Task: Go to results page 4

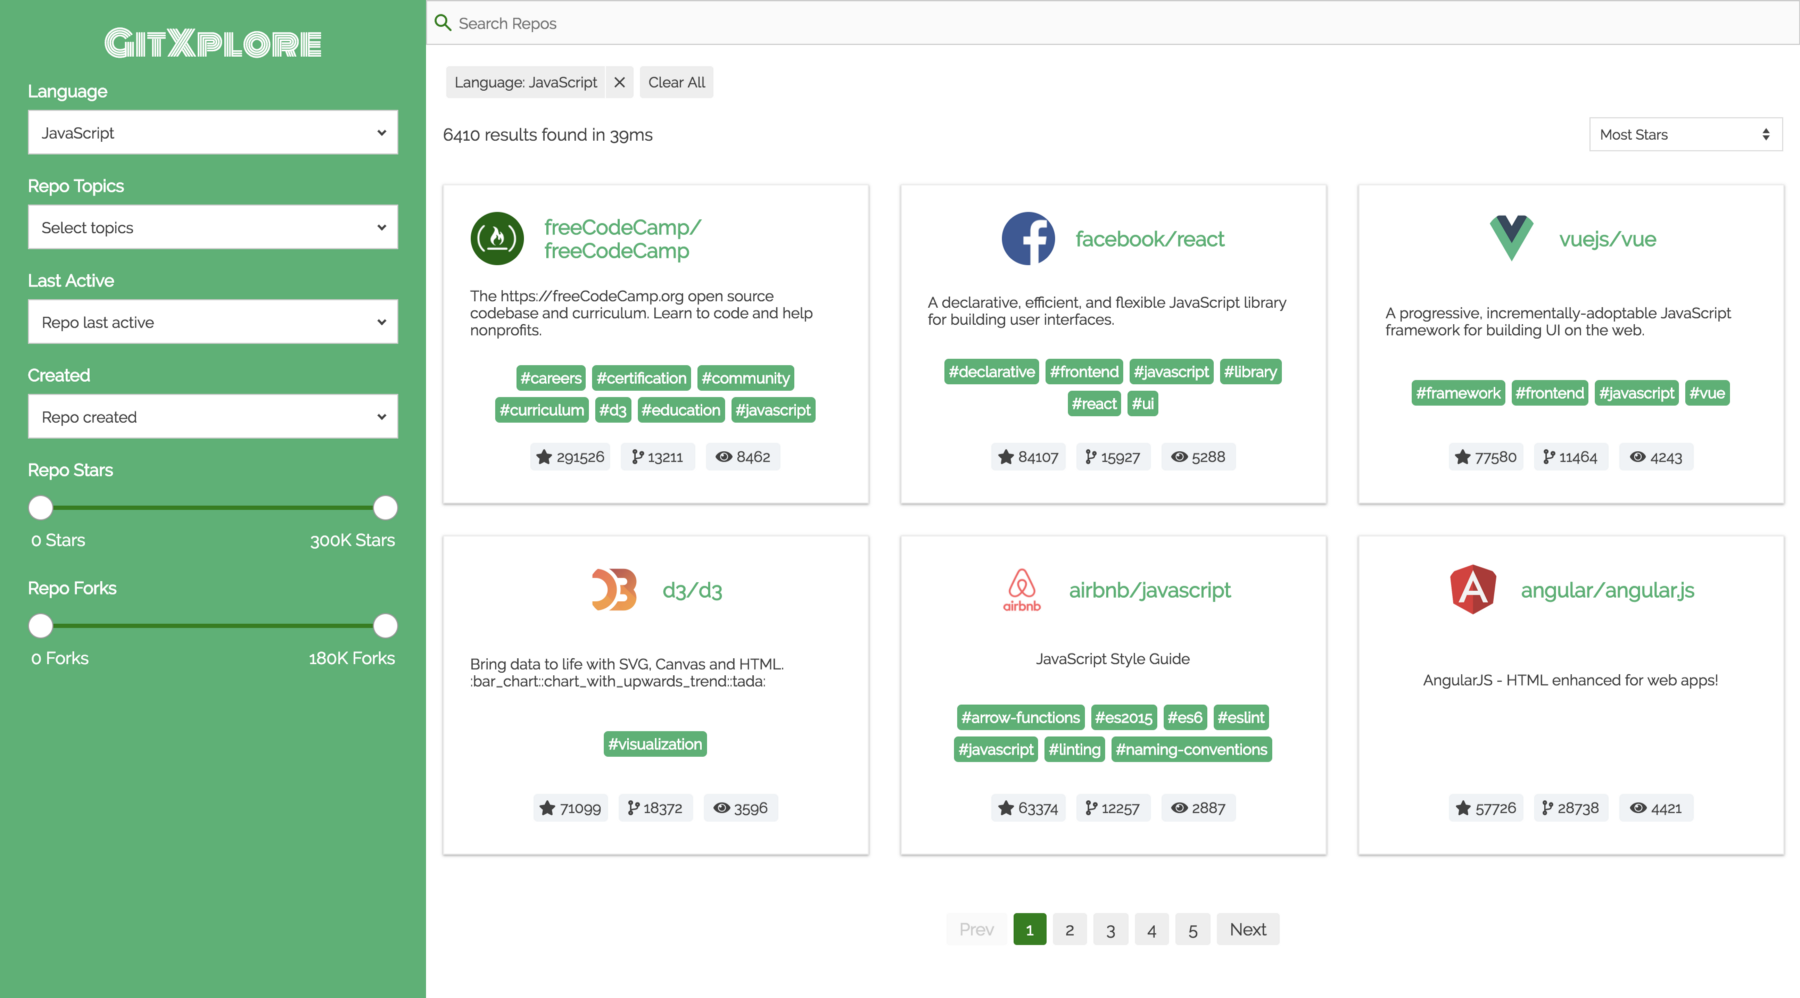Action: 1151,929
